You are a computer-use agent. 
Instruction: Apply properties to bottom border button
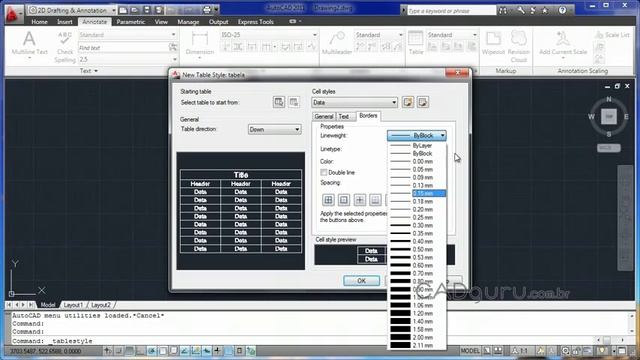coord(375,200)
